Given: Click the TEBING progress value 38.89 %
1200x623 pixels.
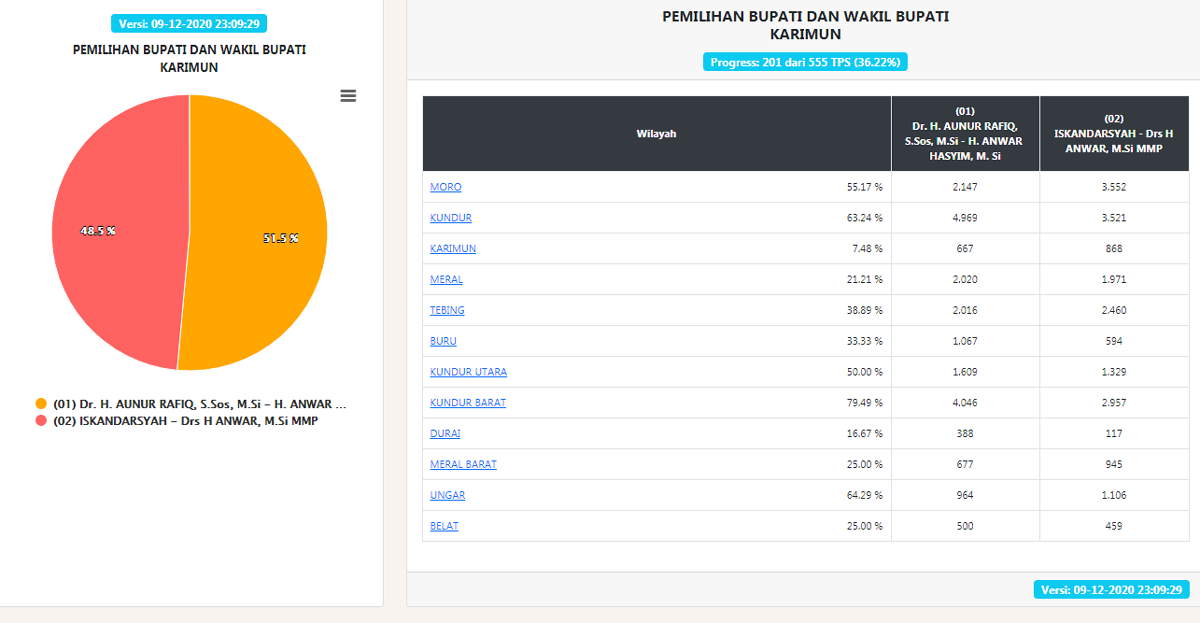Looking at the screenshot, I should [x=864, y=311].
